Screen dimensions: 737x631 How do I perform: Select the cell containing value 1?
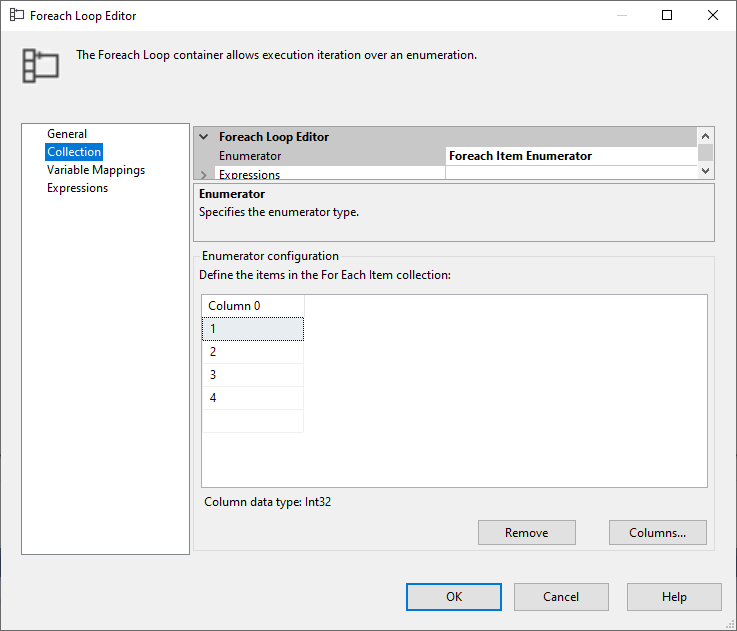pyautogui.click(x=252, y=329)
